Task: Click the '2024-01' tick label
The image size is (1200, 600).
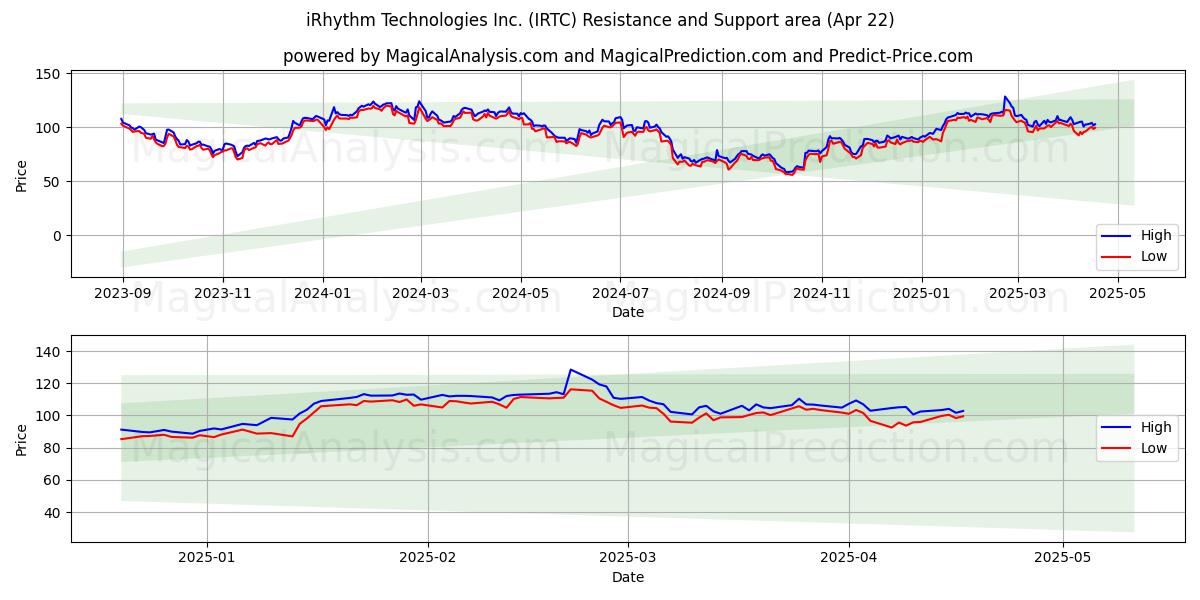Action: [322, 294]
